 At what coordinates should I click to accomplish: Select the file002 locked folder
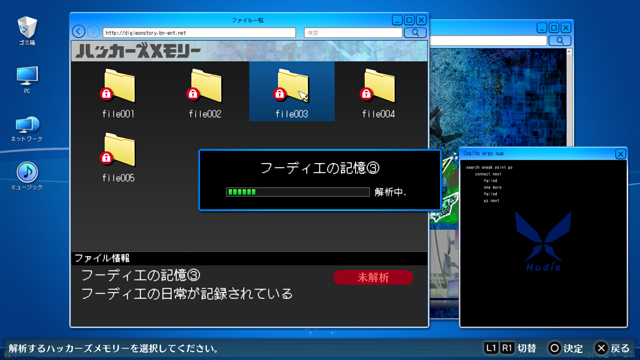click(x=205, y=93)
